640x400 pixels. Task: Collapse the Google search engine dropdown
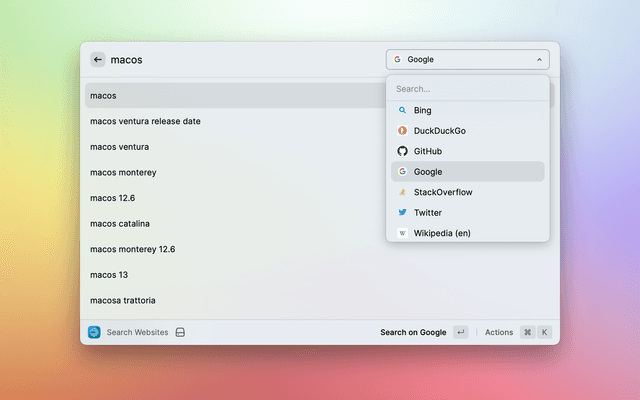click(467, 59)
